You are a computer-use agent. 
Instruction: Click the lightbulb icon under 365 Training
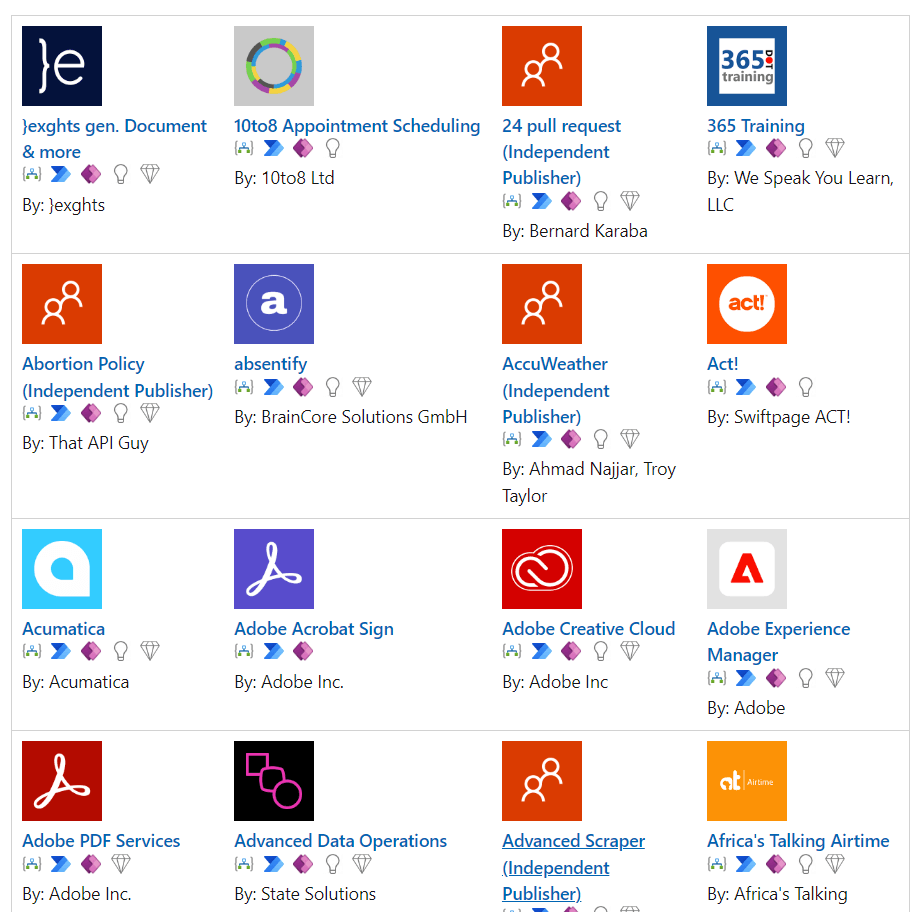[805, 147]
